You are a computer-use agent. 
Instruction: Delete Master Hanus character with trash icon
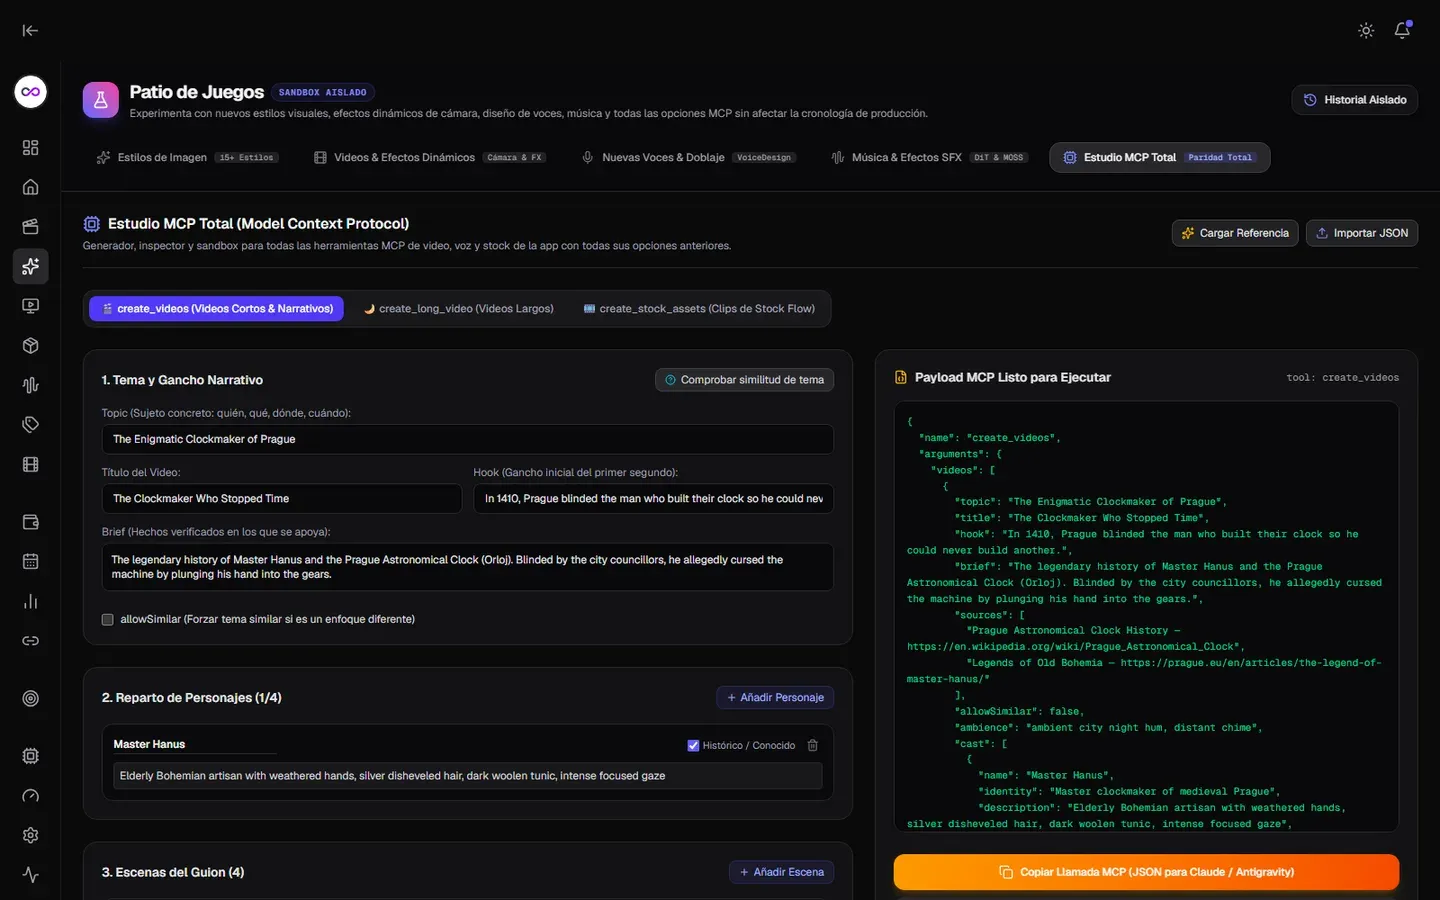pos(813,745)
